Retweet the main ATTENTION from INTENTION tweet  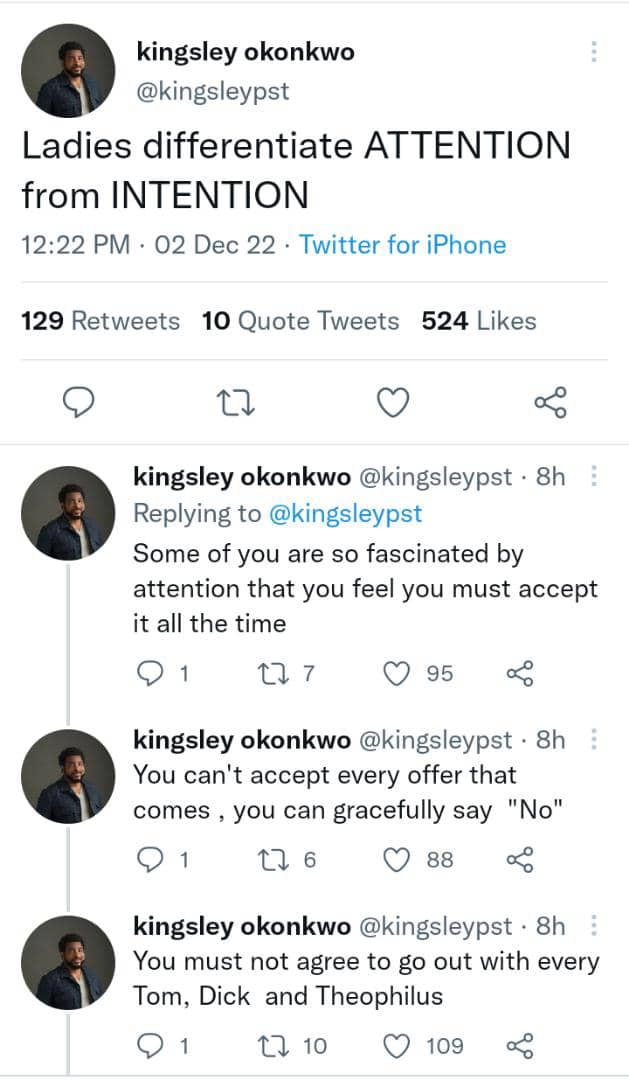pyautogui.click(x=237, y=402)
